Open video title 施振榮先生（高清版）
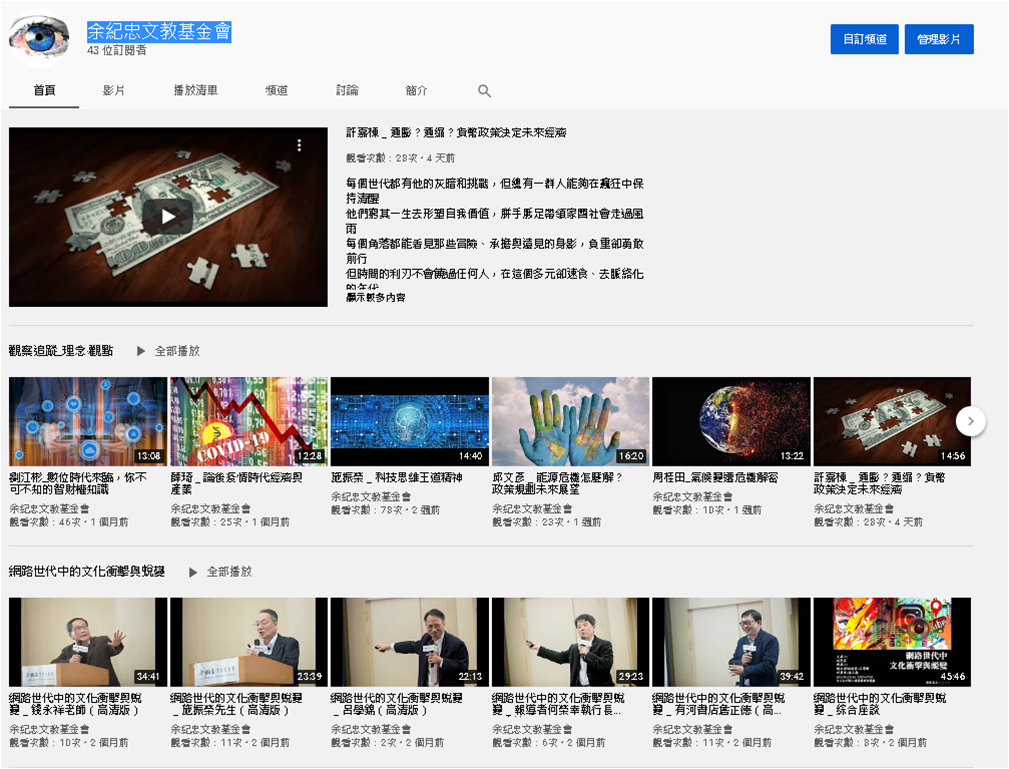The width and height of the screenshot is (1009, 769). (x=236, y=704)
